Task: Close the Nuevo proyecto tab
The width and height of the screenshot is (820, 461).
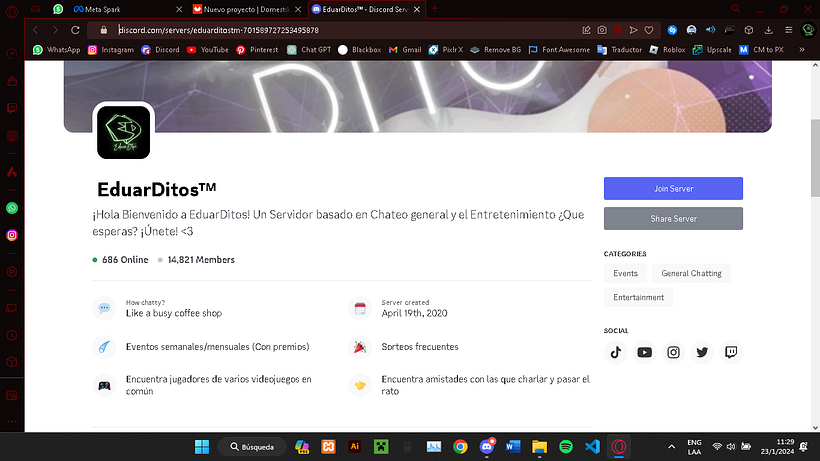Action: (x=298, y=9)
